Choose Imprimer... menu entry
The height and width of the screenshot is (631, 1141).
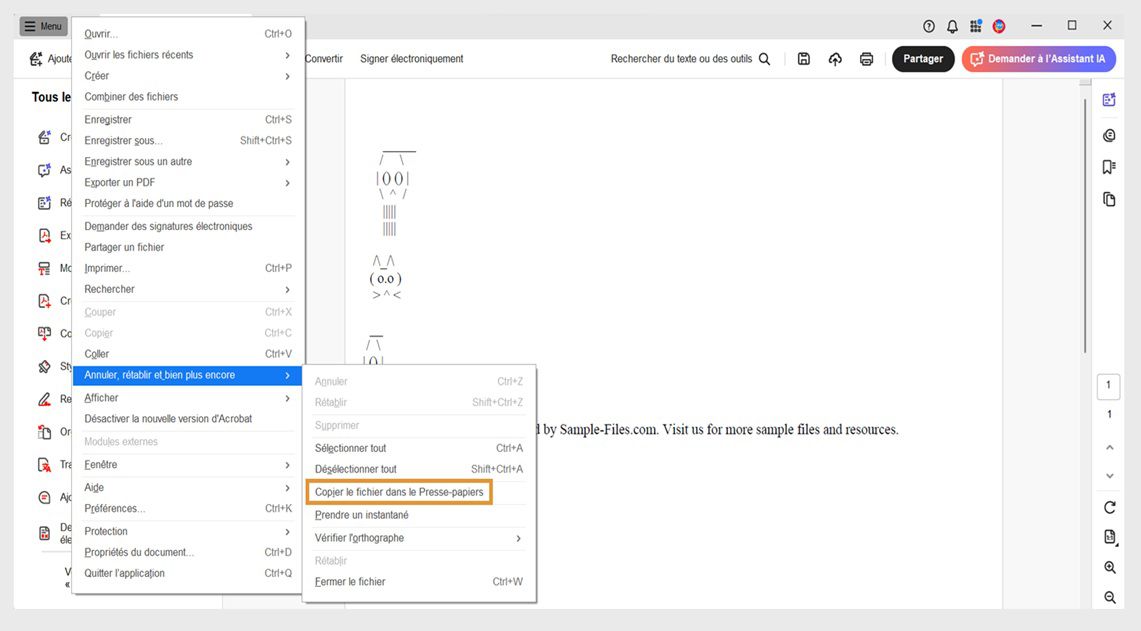188,268
